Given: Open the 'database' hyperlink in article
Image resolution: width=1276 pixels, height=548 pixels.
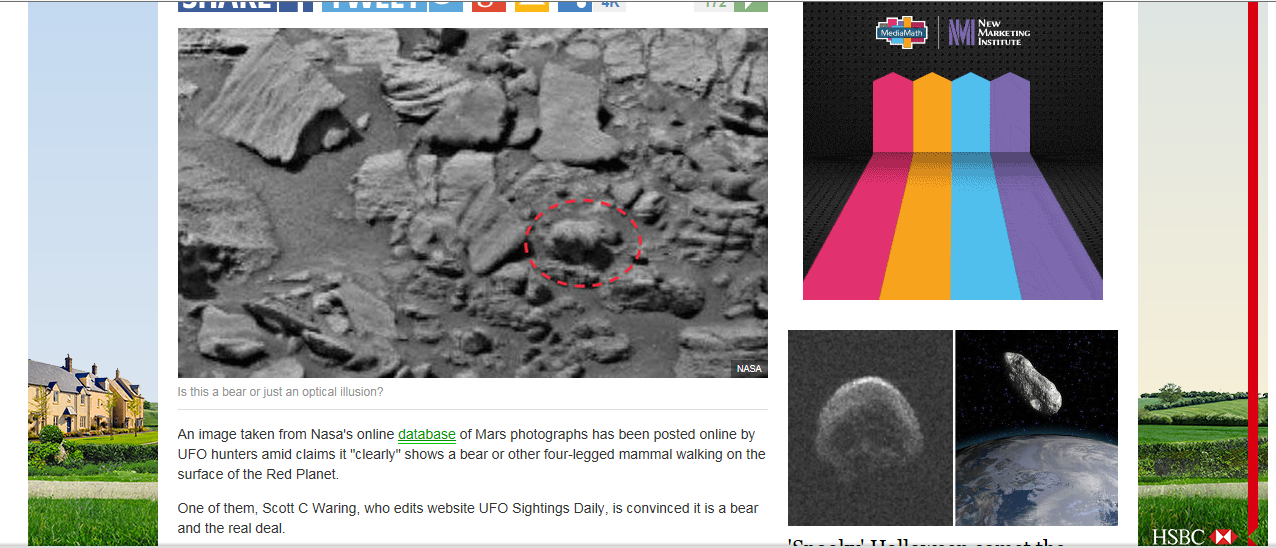Looking at the screenshot, I should coord(427,435).
